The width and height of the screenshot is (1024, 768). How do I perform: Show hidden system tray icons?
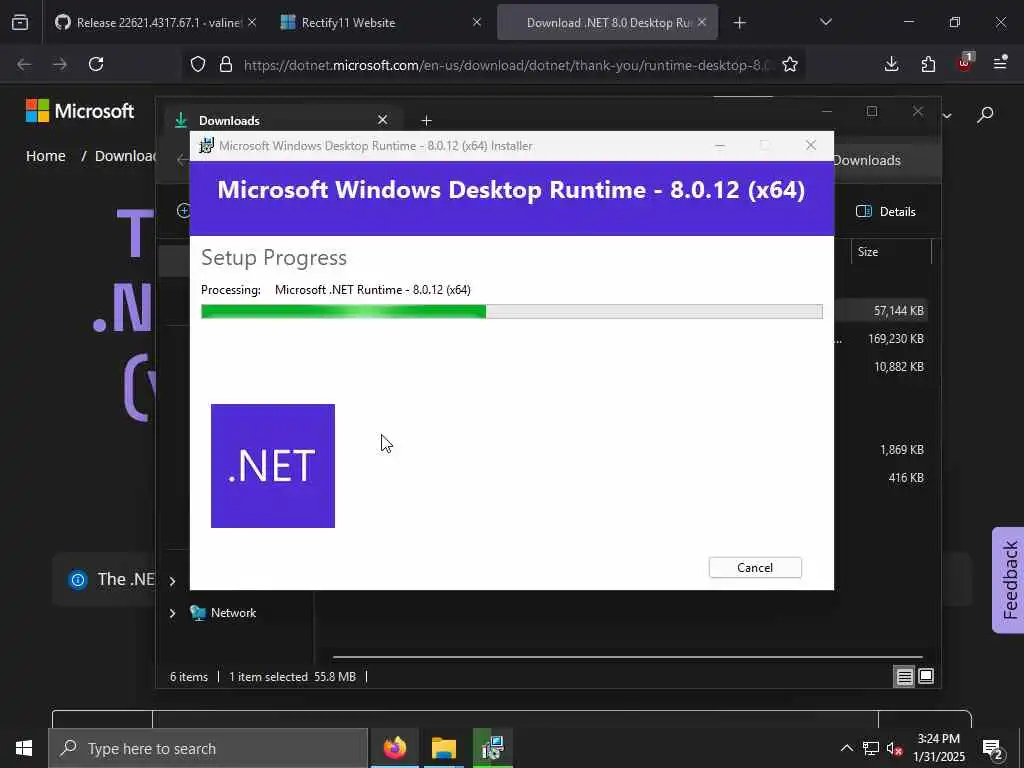click(846, 748)
